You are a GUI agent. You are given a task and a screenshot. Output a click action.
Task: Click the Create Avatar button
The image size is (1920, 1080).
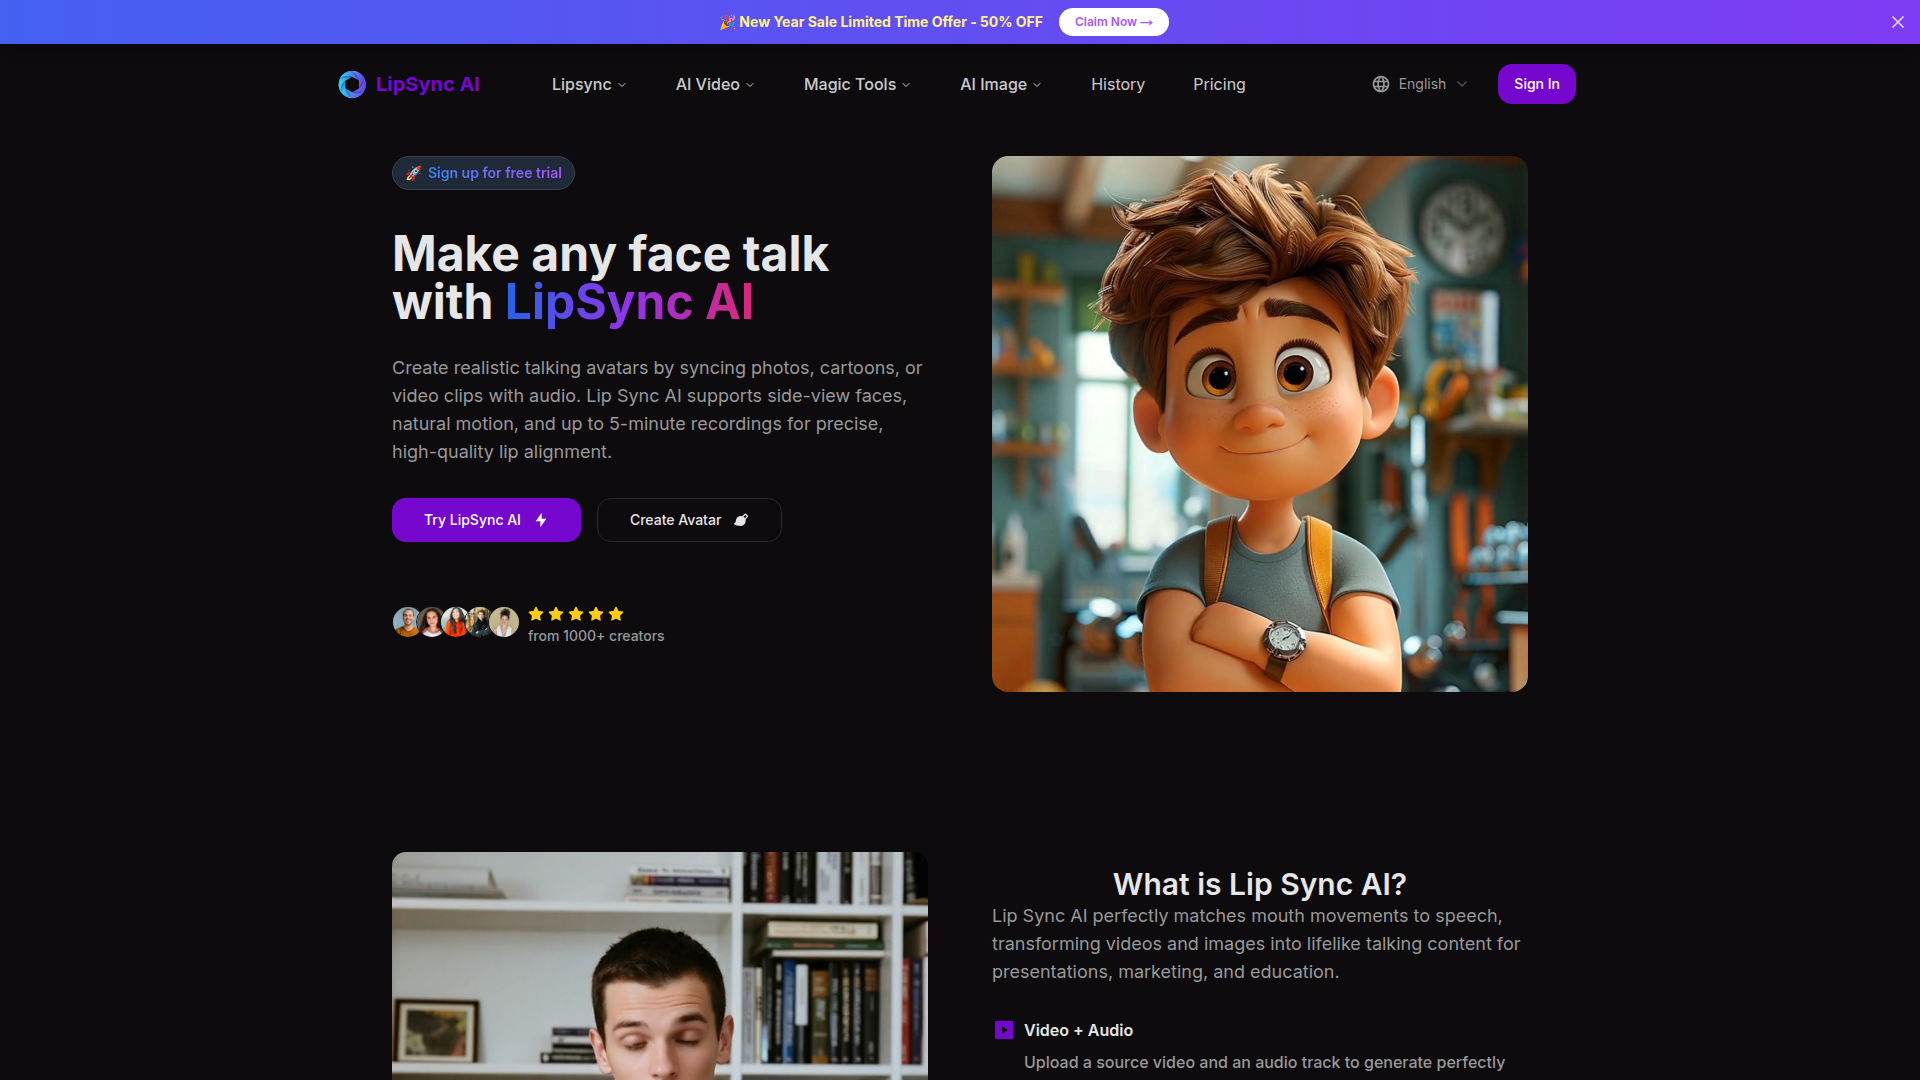tap(689, 520)
